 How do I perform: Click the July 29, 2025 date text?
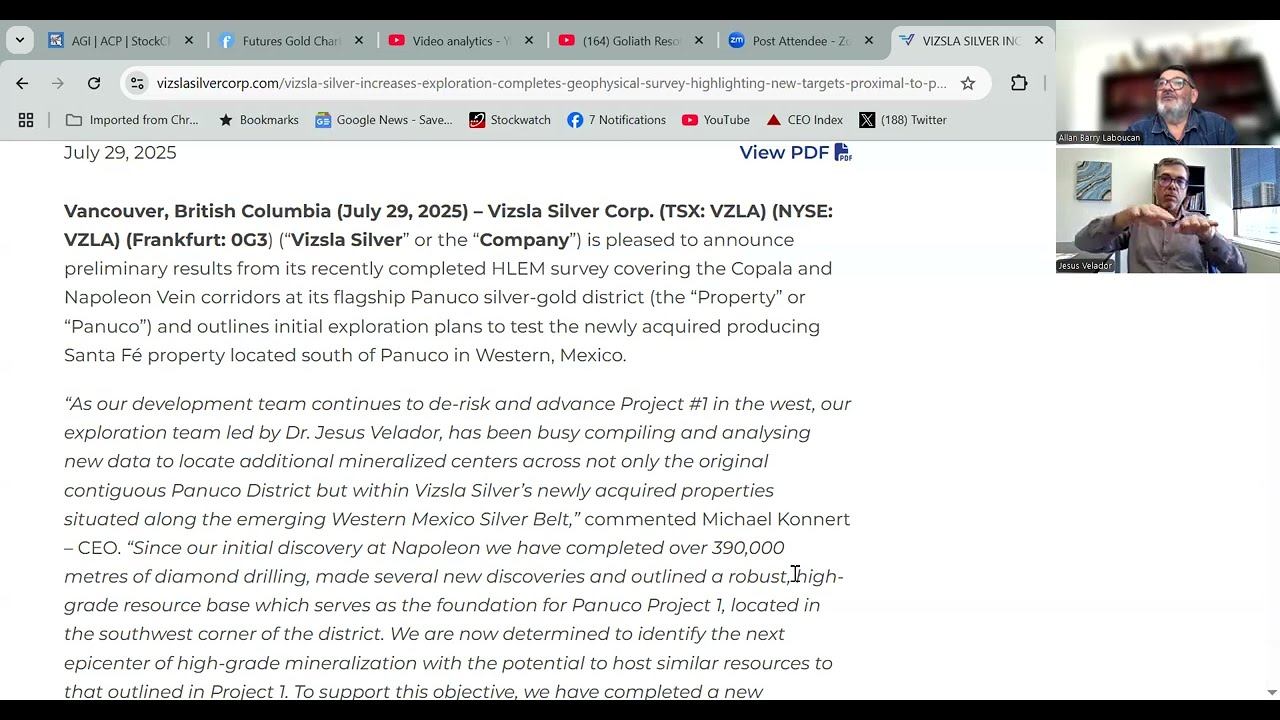click(120, 152)
